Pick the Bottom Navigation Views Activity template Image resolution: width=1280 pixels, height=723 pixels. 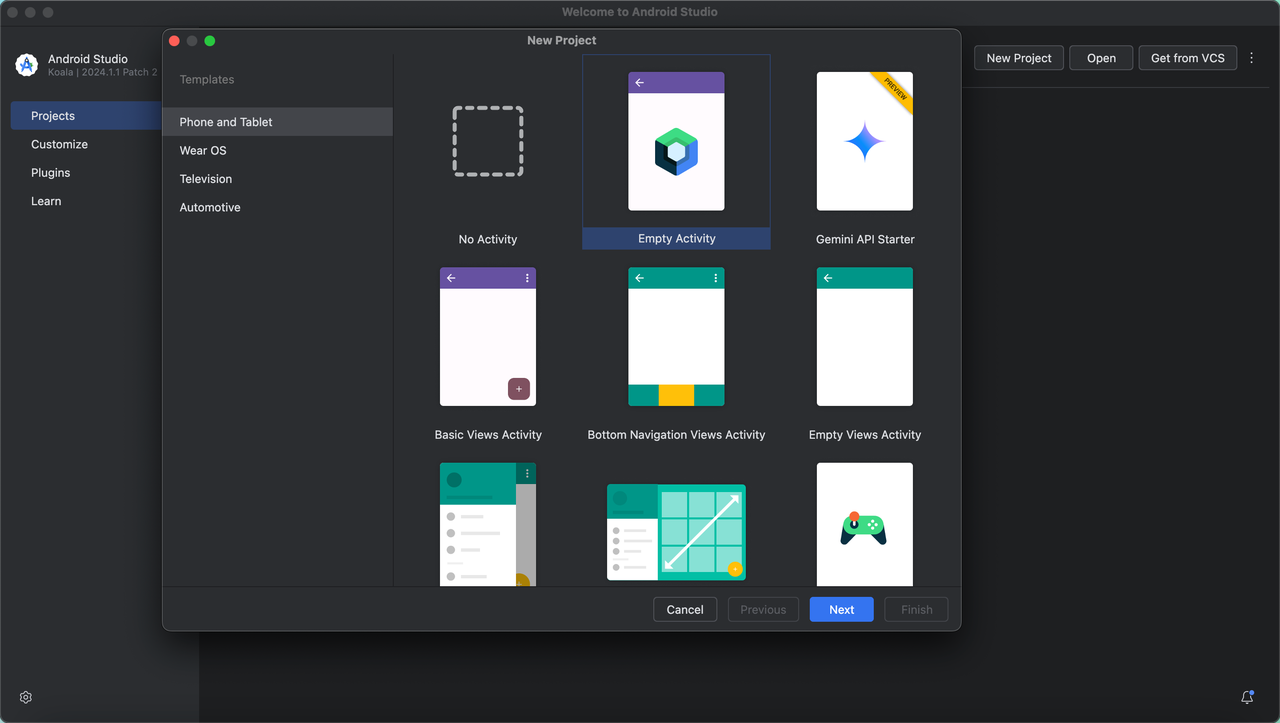[676, 336]
